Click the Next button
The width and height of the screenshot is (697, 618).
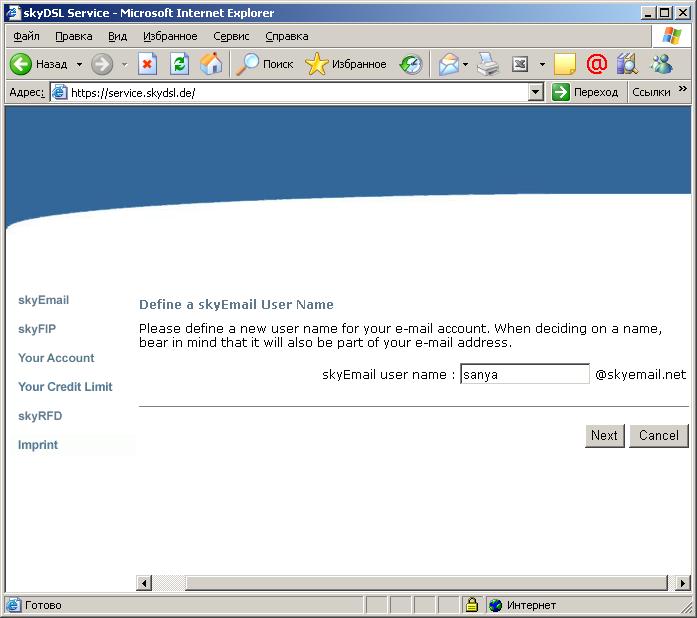(605, 436)
